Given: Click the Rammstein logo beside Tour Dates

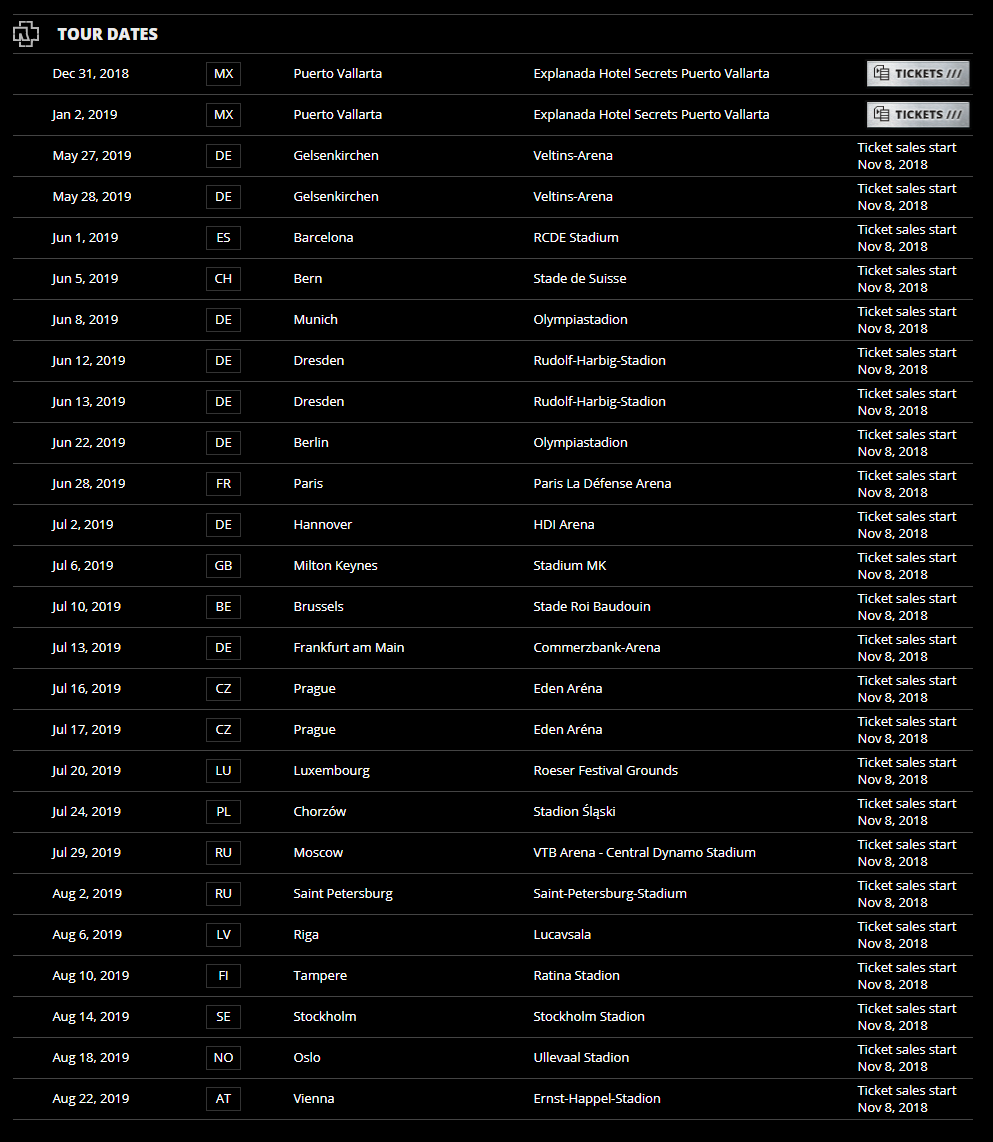Looking at the screenshot, I should tap(26, 35).
